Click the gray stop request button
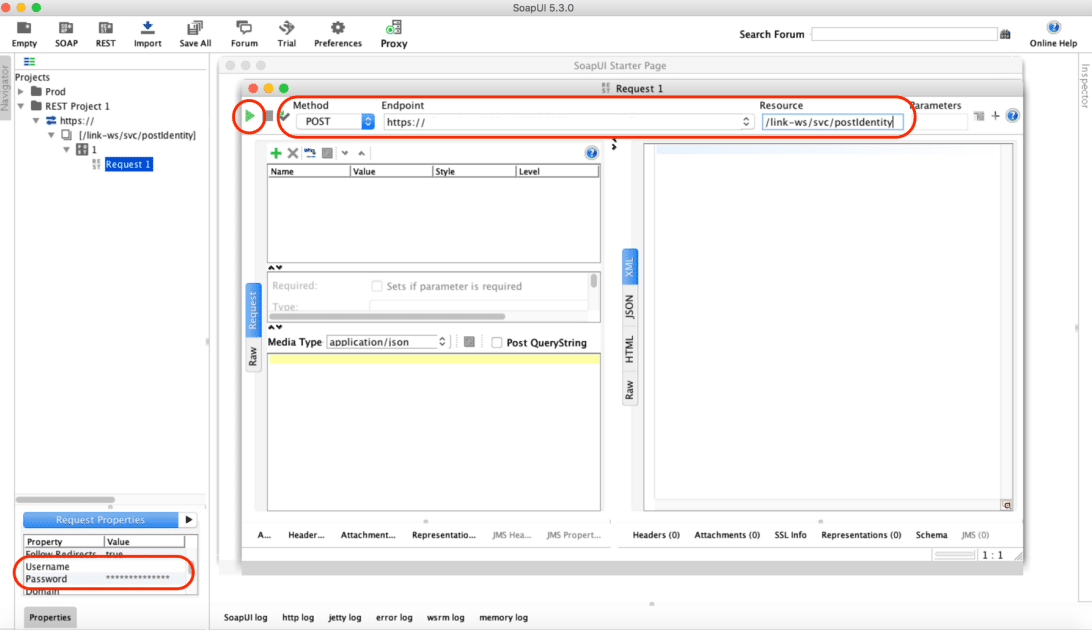Image resolution: width=1092 pixels, height=630 pixels. (x=269, y=116)
